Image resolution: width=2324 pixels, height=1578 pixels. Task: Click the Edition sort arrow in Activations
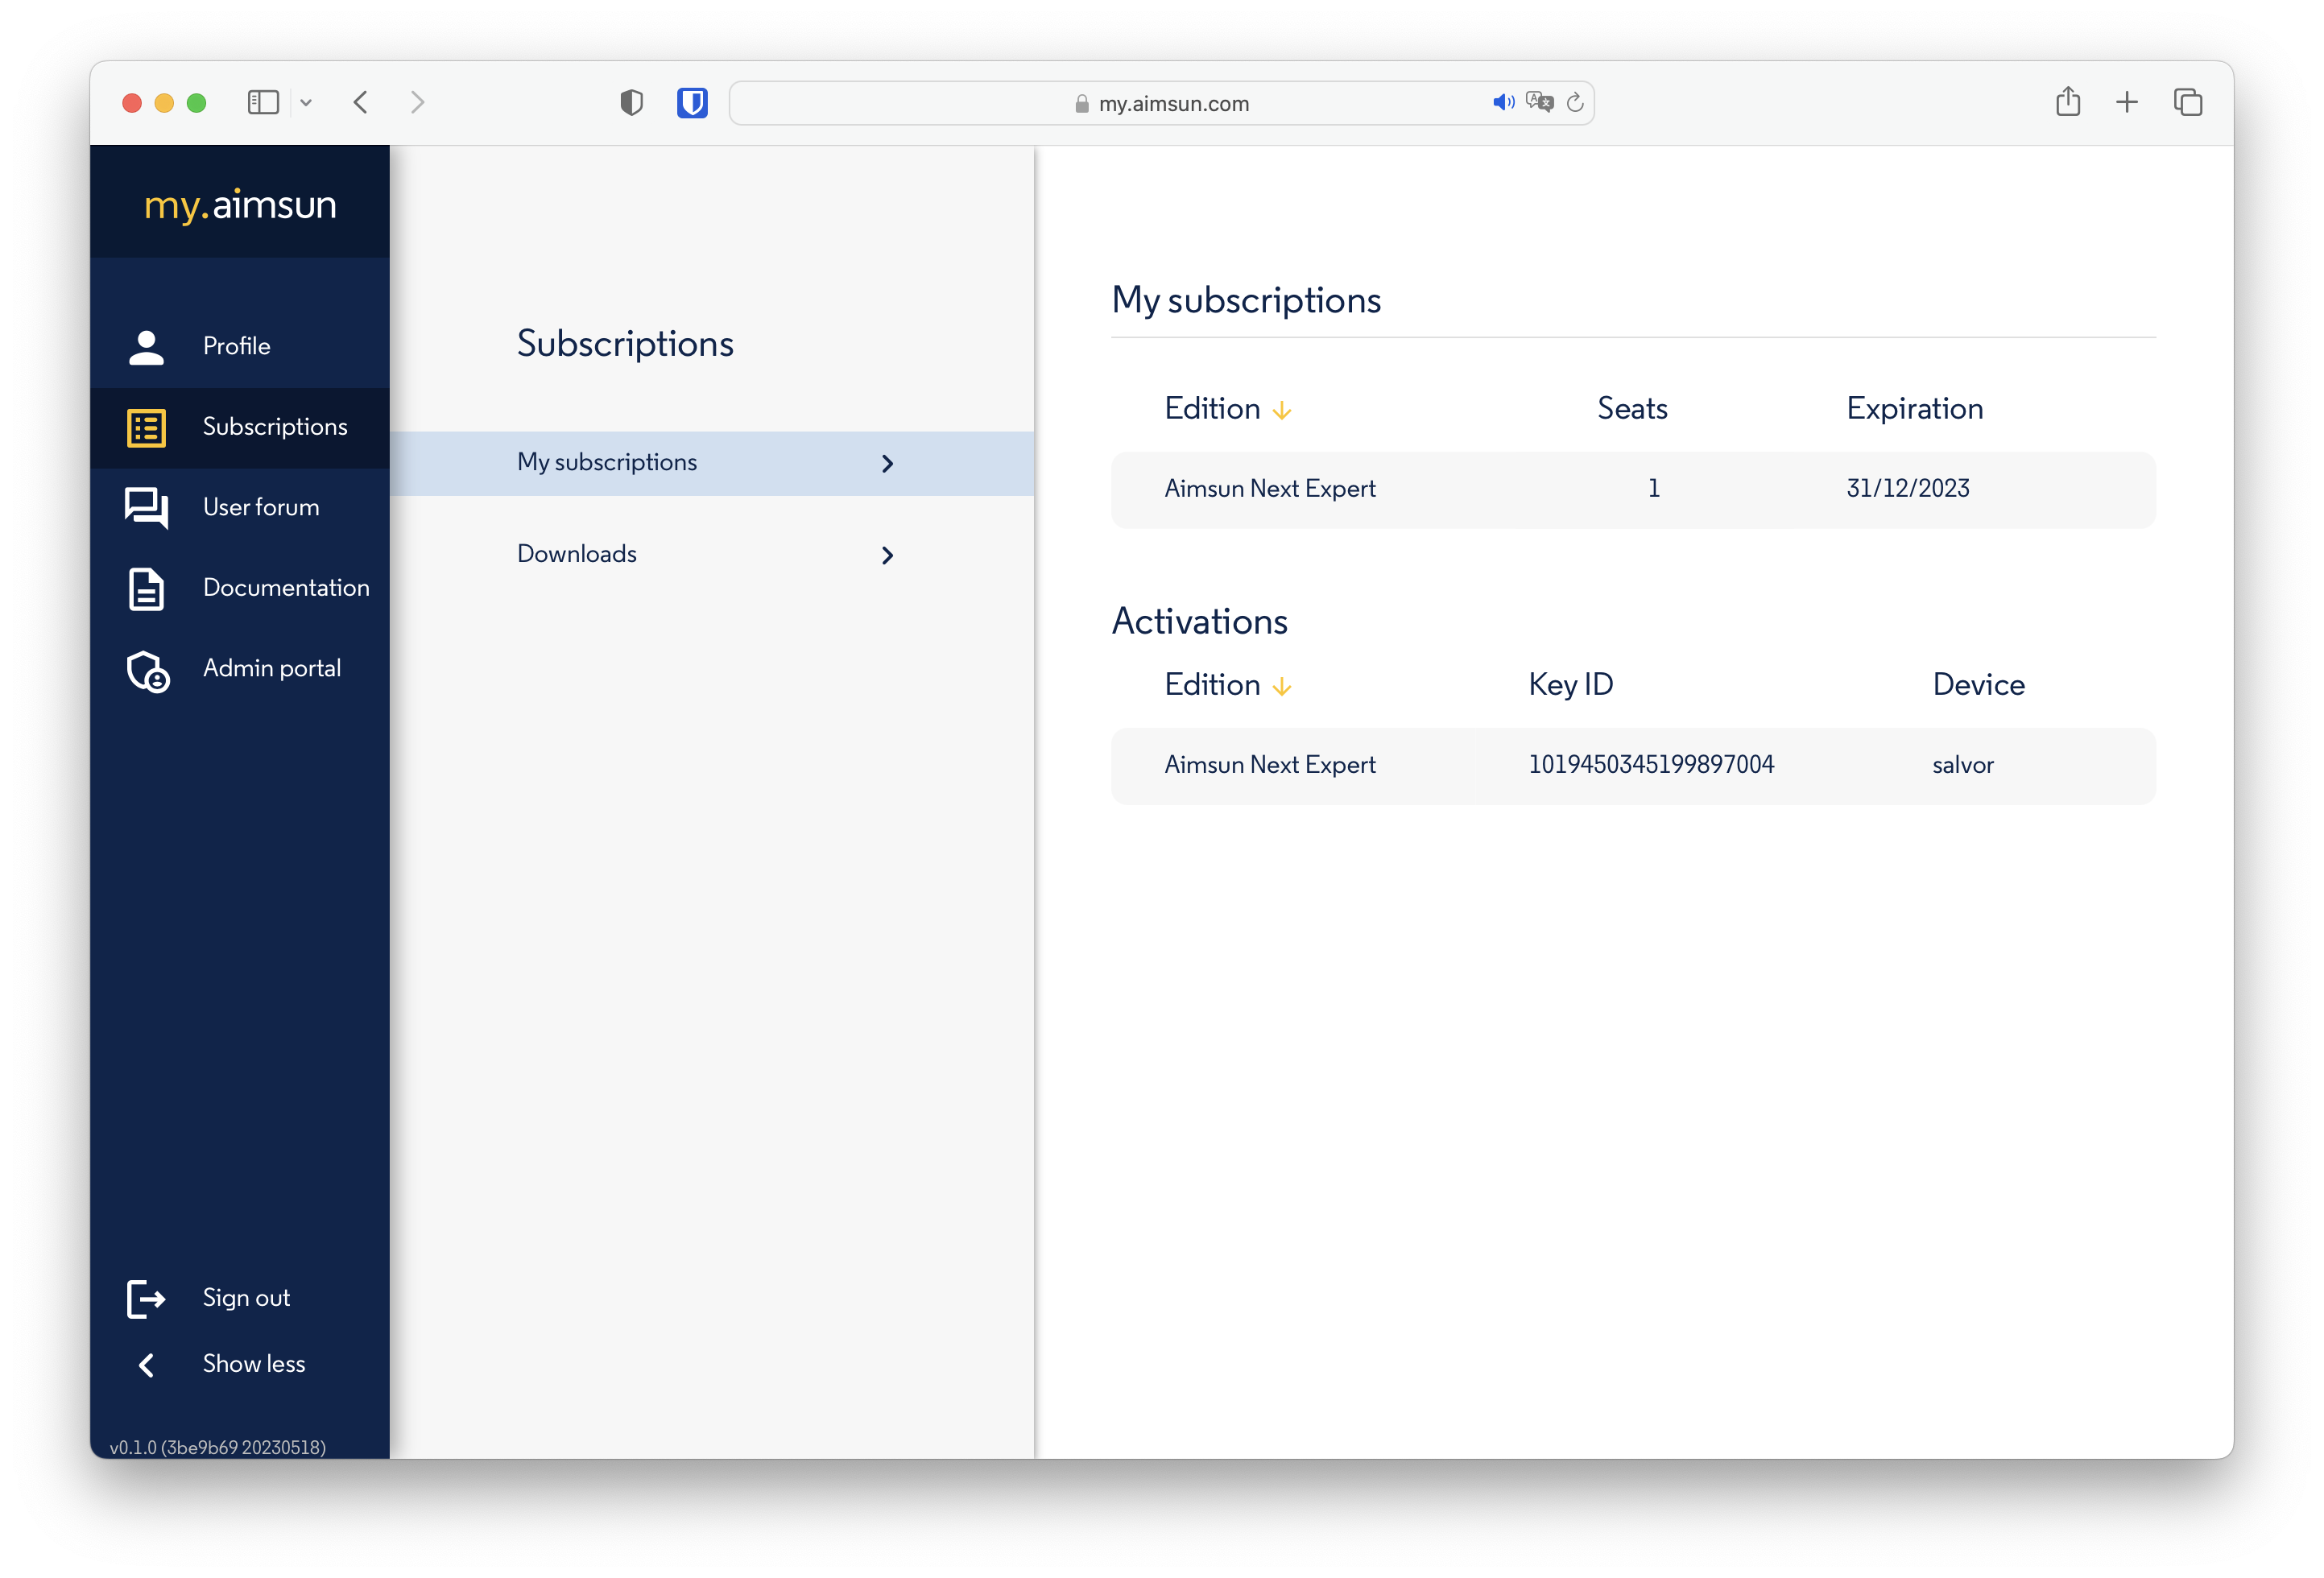pos(1282,685)
